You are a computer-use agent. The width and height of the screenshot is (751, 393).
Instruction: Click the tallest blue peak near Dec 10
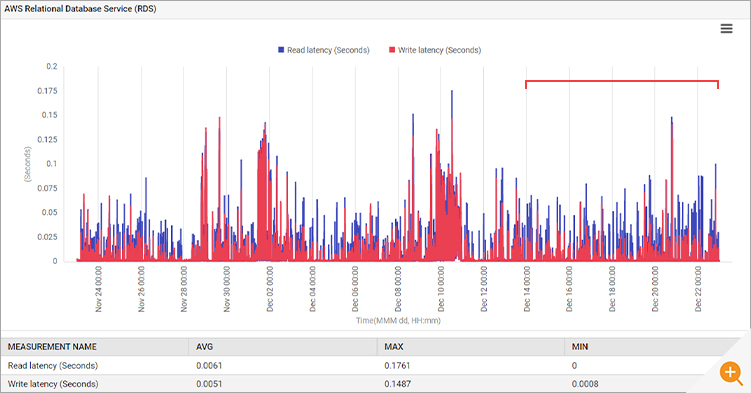click(x=451, y=103)
